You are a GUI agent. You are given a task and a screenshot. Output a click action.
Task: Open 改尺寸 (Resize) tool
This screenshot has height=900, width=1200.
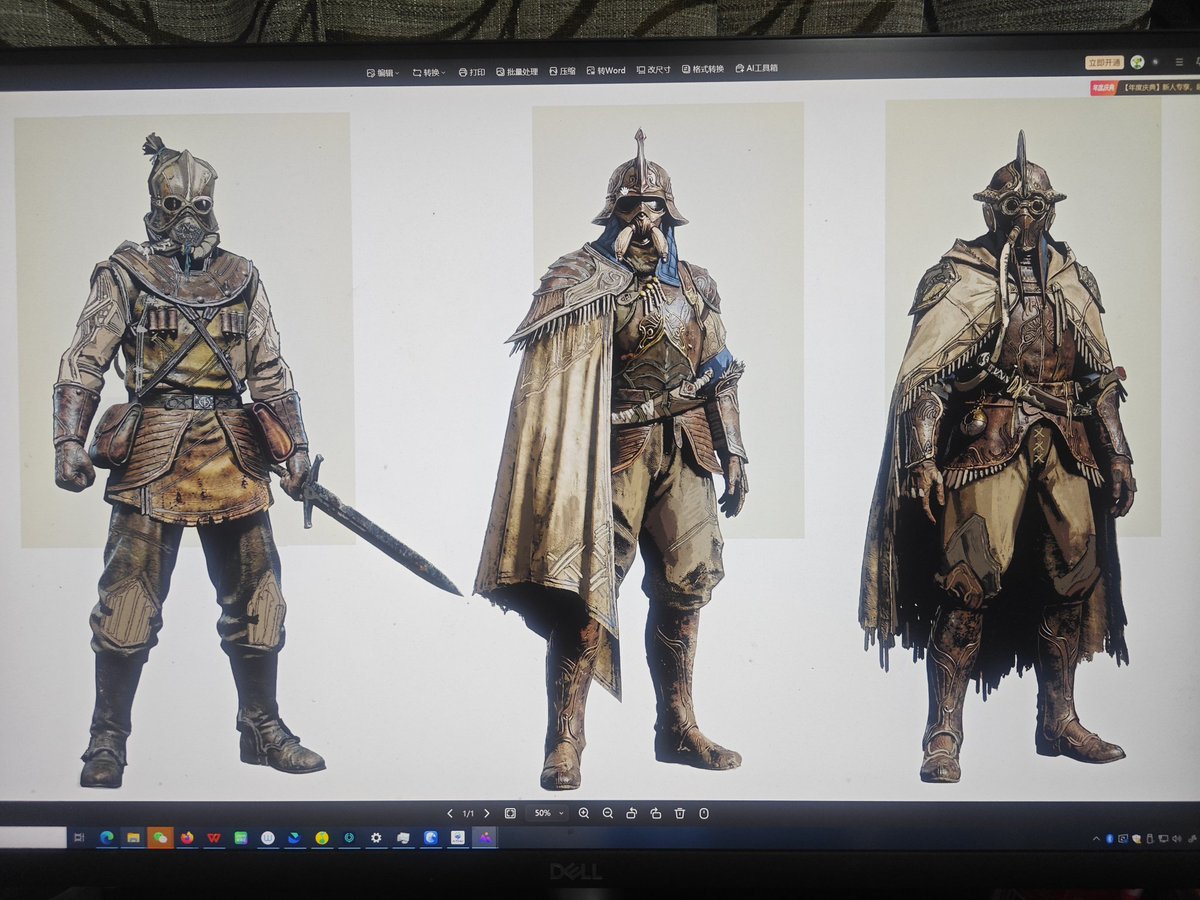click(653, 70)
